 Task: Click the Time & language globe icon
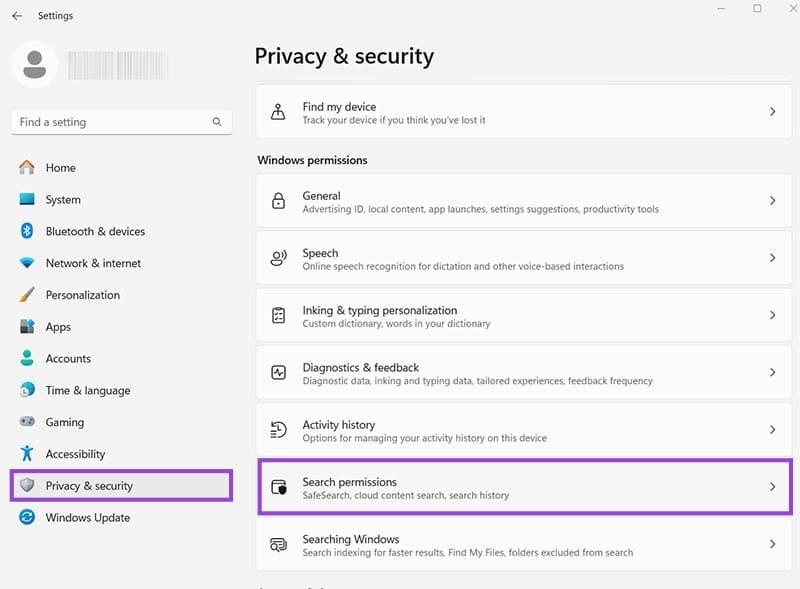27,389
